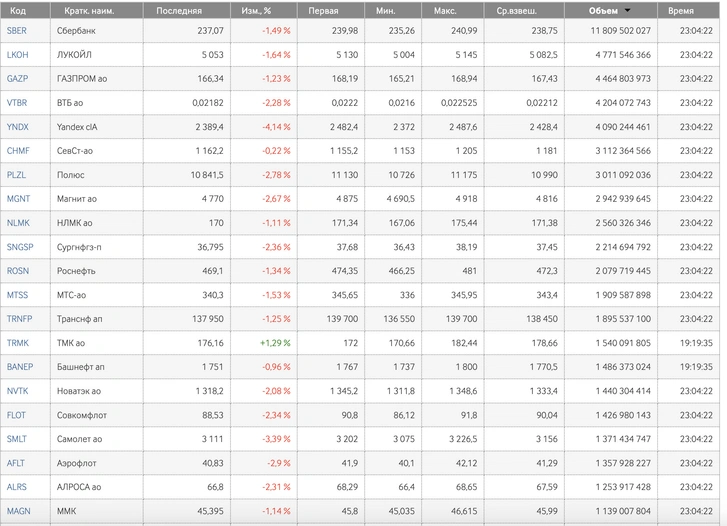Sort by the Код column header

(x=18, y=10)
